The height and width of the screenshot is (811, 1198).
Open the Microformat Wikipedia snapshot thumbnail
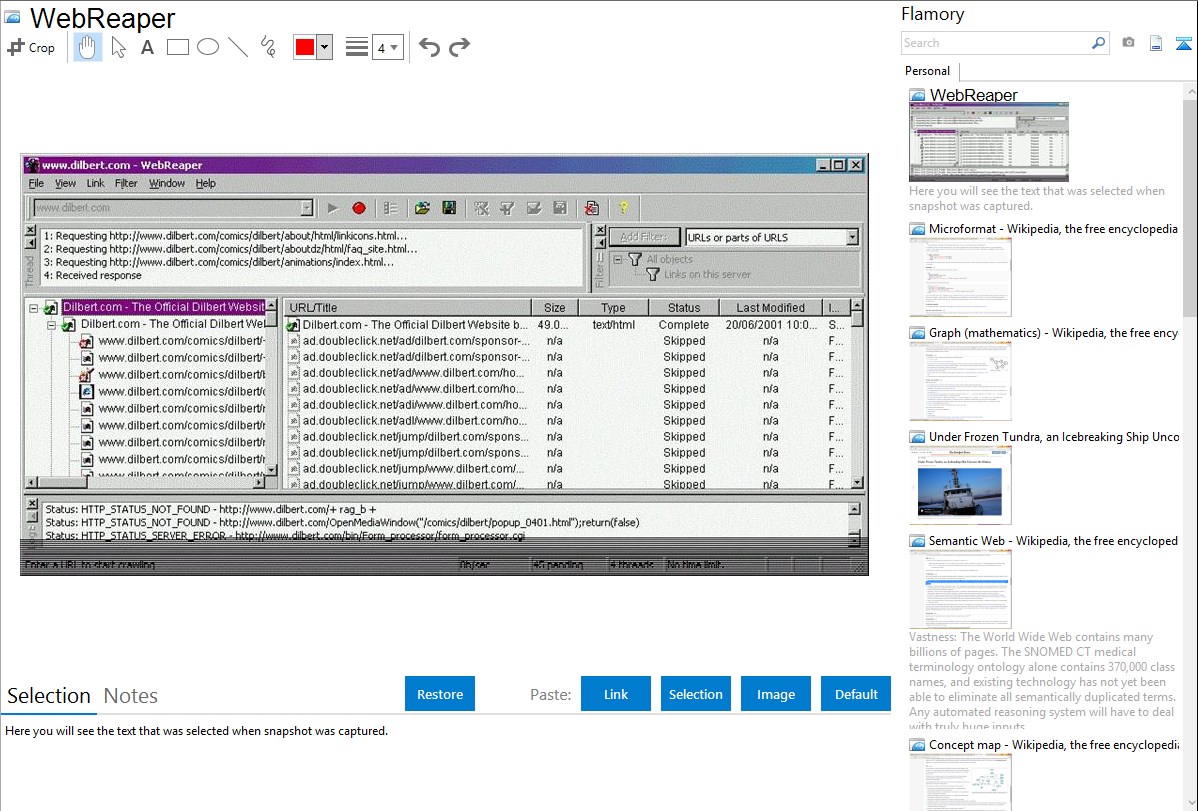pyautogui.click(x=960, y=277)
